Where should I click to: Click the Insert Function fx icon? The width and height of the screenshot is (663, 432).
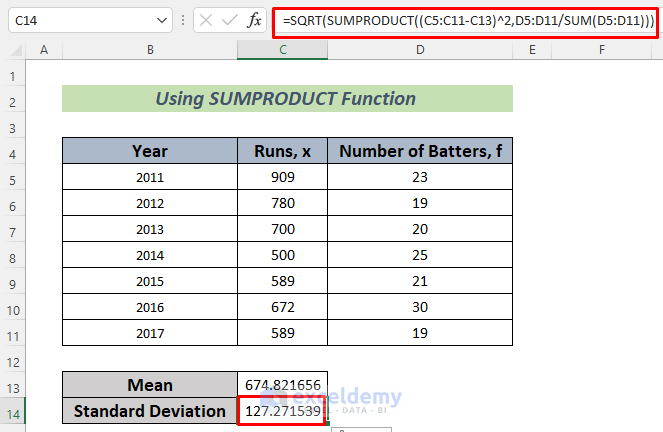[x=255, y=20]
